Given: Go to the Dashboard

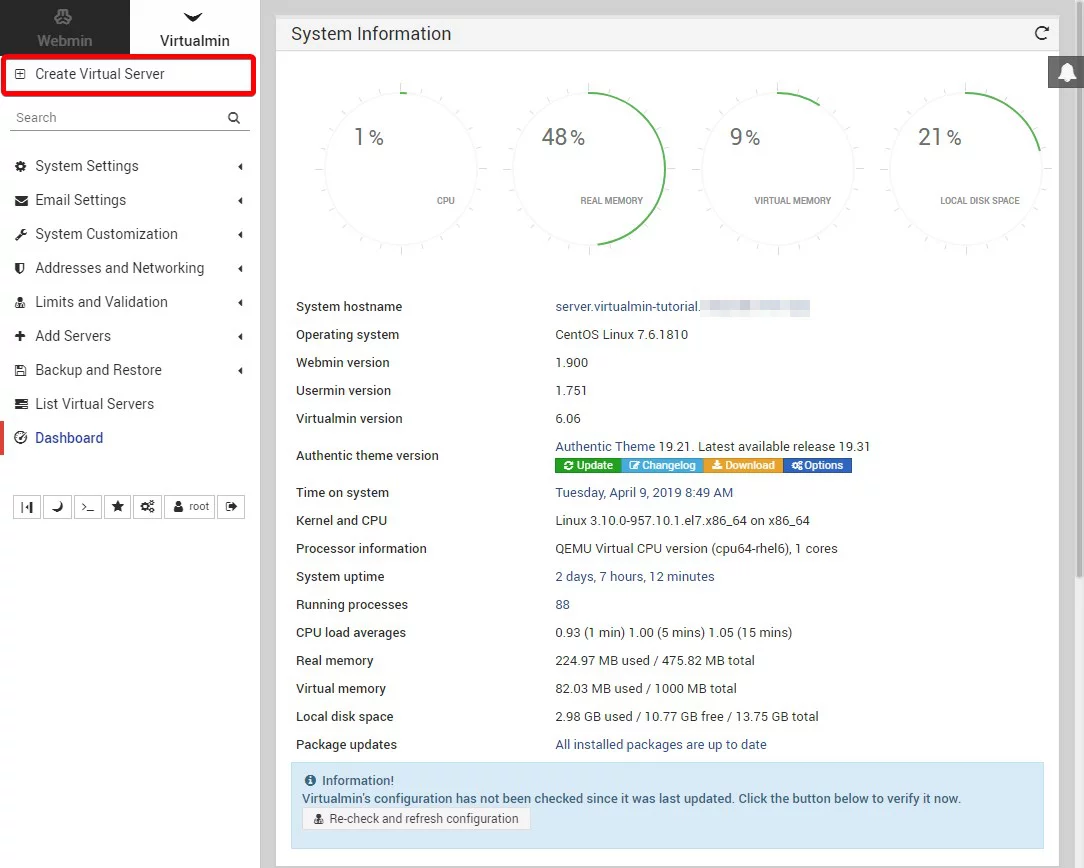Looking at the screenshot, I should [129, 437].
